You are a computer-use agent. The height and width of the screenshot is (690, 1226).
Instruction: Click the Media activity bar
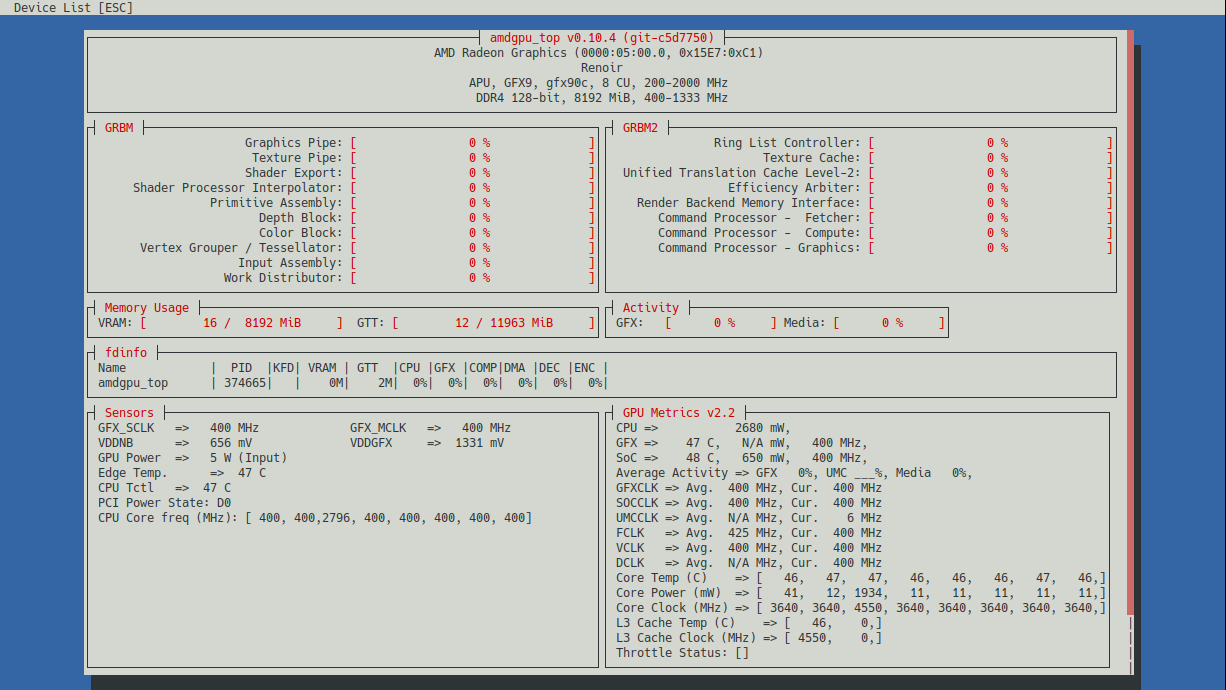889,323
